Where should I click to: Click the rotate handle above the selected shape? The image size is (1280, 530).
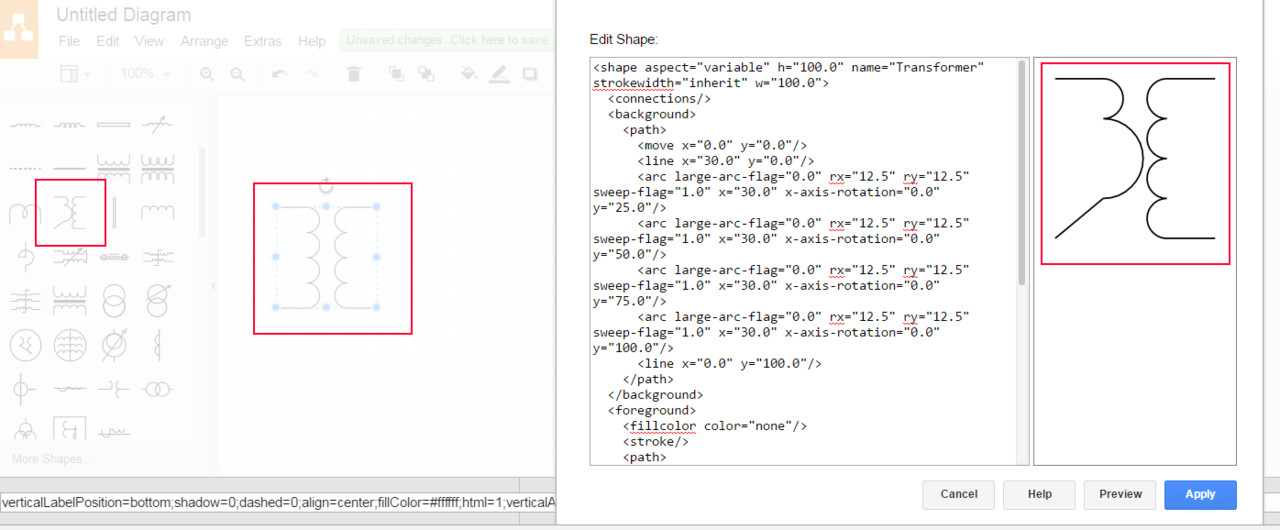click(326, 185)
